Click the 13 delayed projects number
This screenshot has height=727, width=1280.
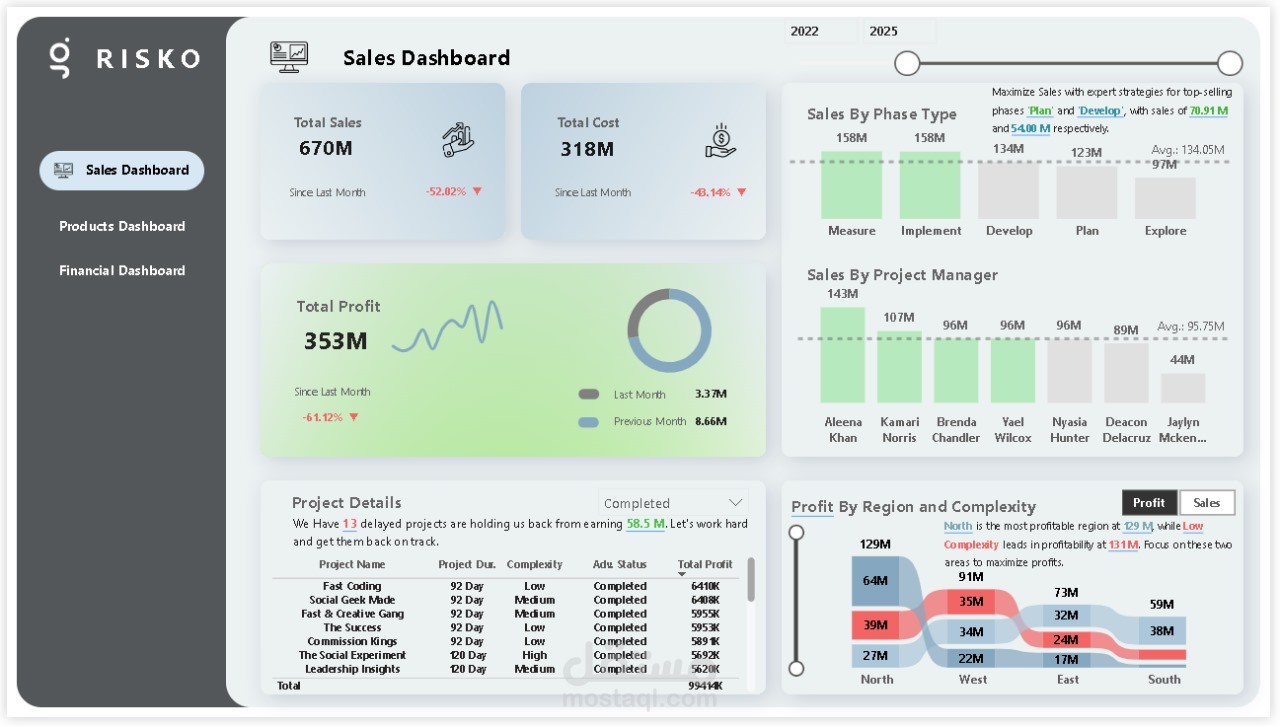point(350,524)
